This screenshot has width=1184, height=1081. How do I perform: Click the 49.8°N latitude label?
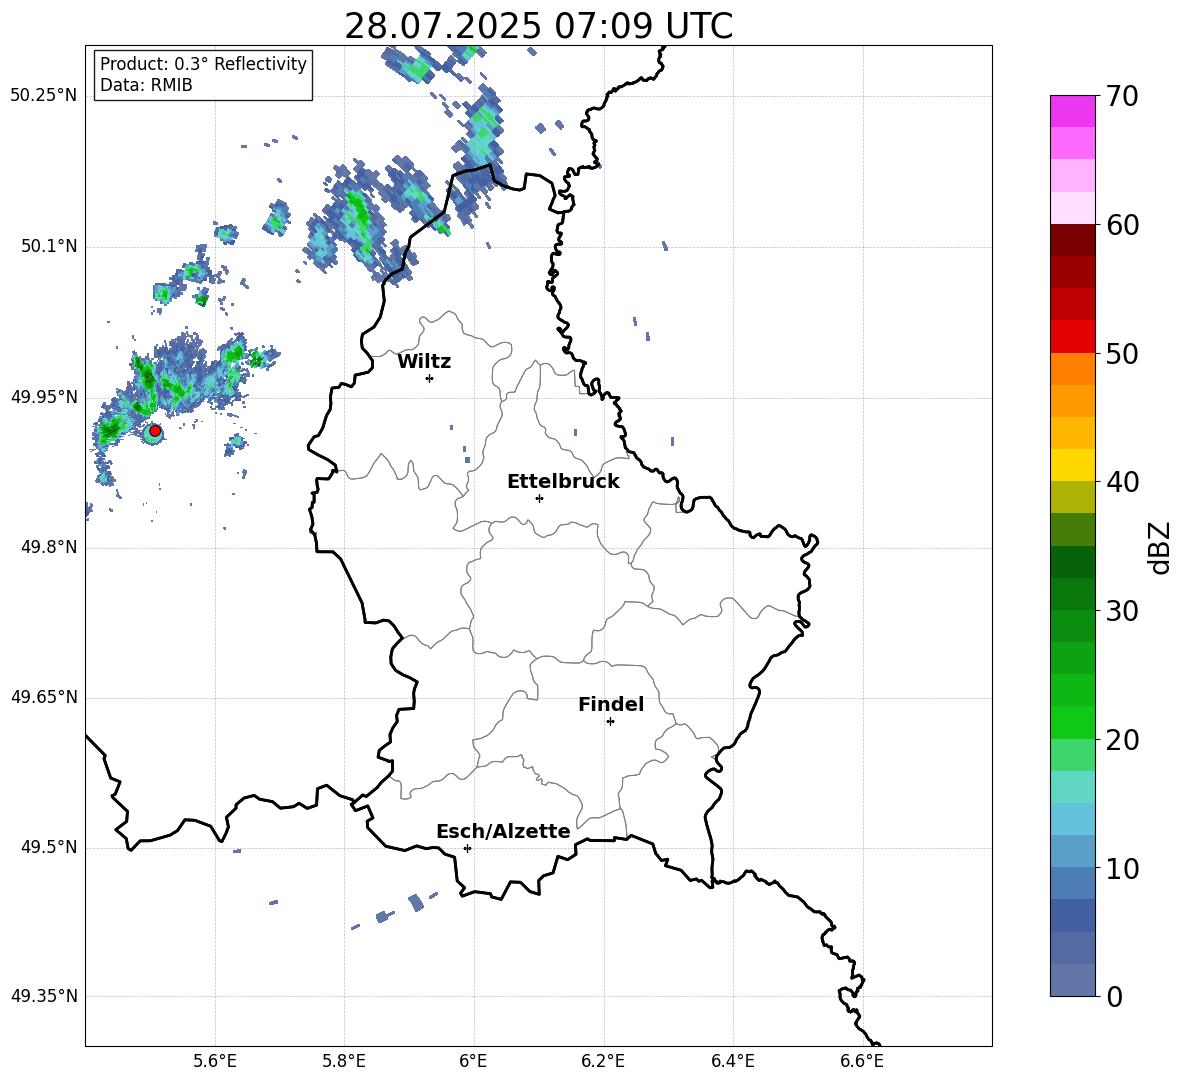tap(49, 547)
